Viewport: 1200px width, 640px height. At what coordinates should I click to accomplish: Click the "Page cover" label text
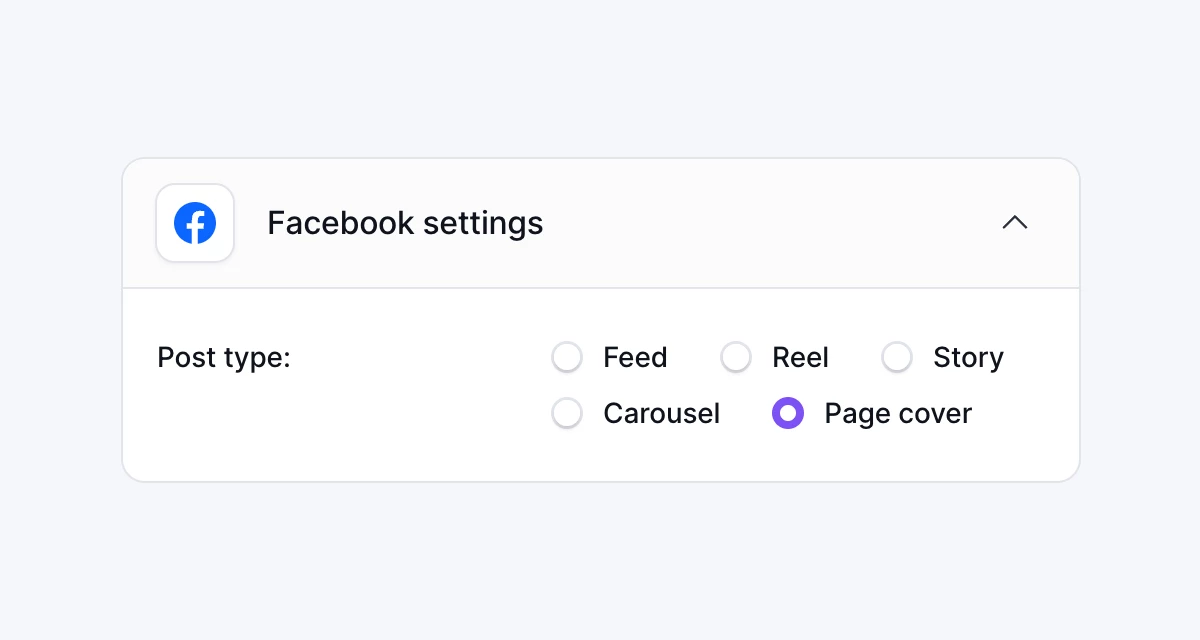tap(898, 413)
